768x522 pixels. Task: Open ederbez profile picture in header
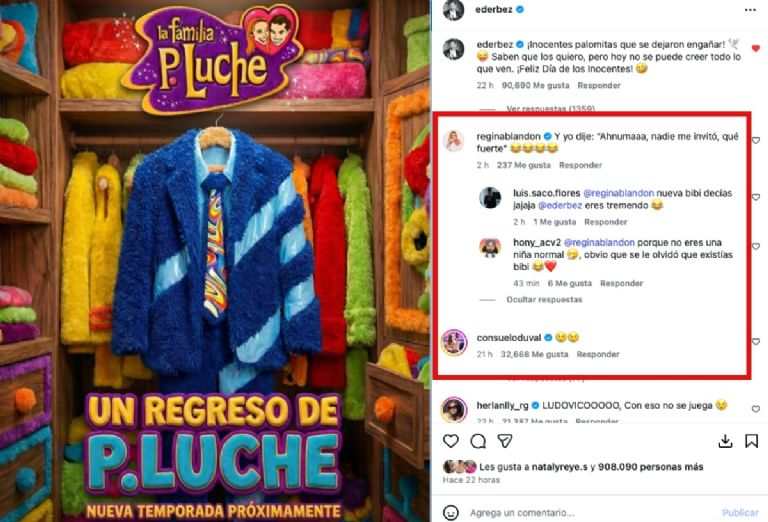(453, 10)
